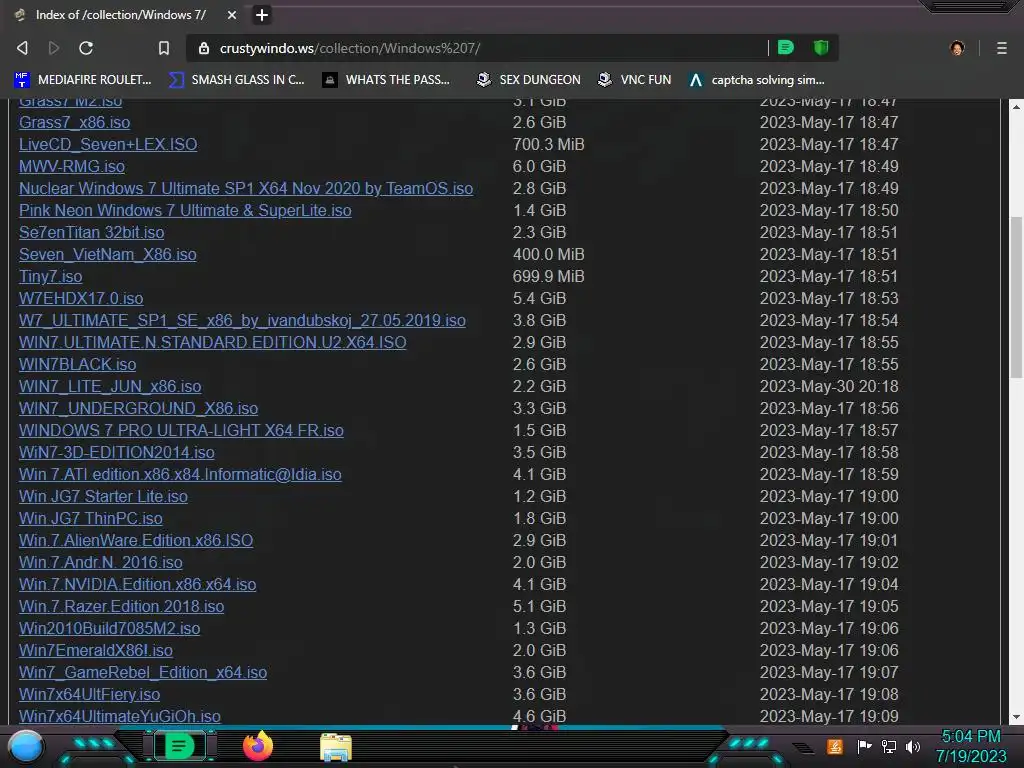Image resolution: width=1024 pixels, height=768 pixels.
Task: Open the green shield extension icon
Action: coord(821,47)
